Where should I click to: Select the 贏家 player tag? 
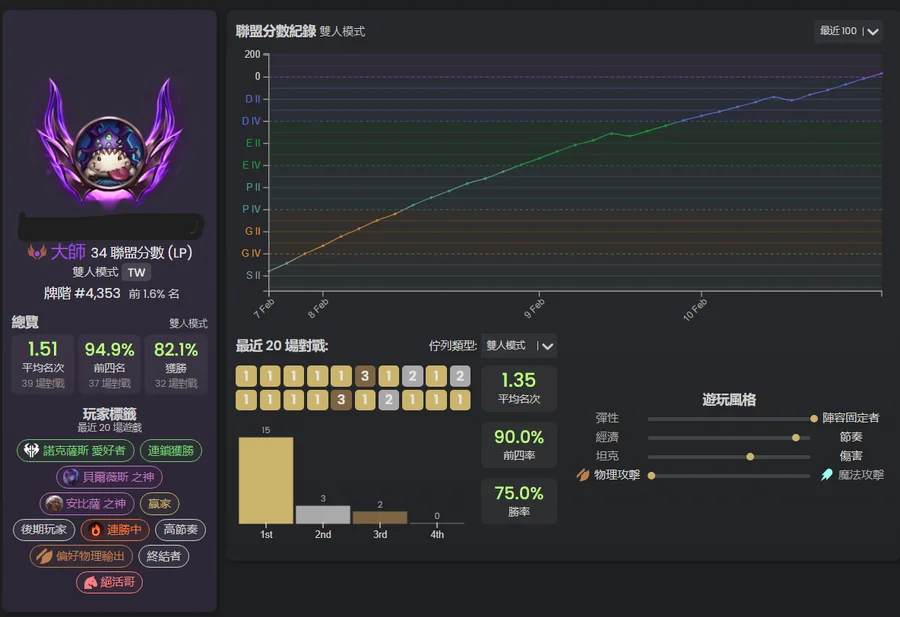[x=159, y=503]
